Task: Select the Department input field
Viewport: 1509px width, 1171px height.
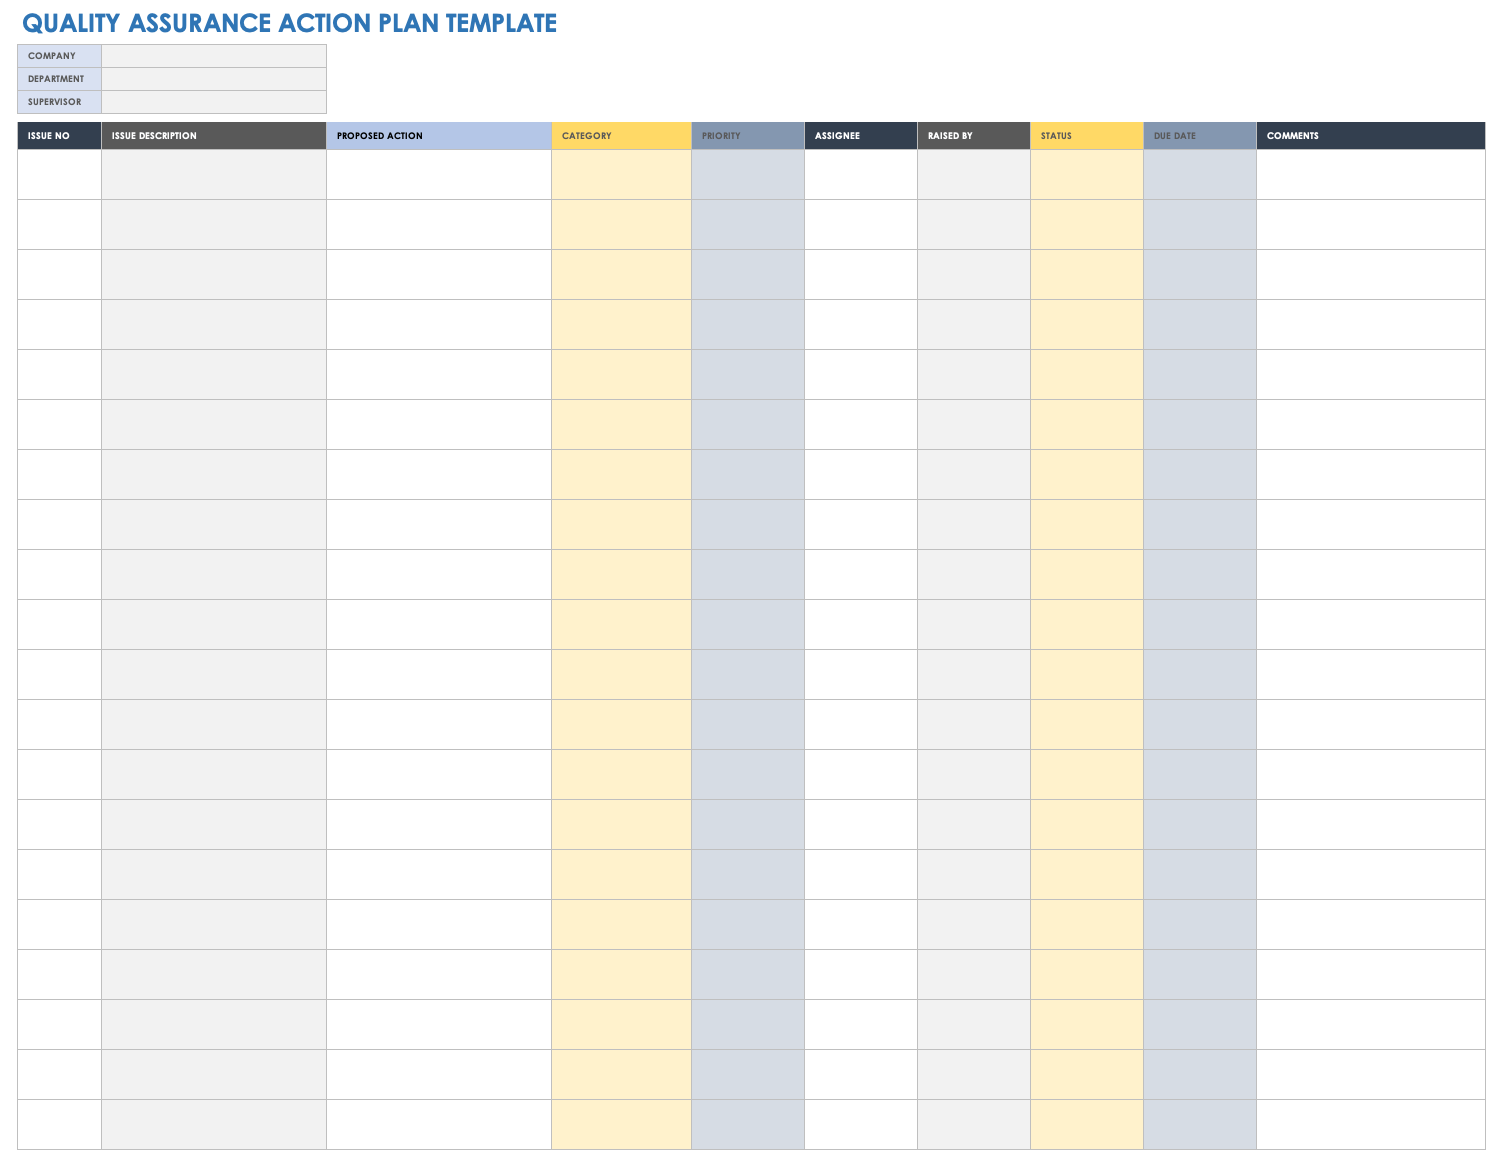Action: (x=214, y=79)
